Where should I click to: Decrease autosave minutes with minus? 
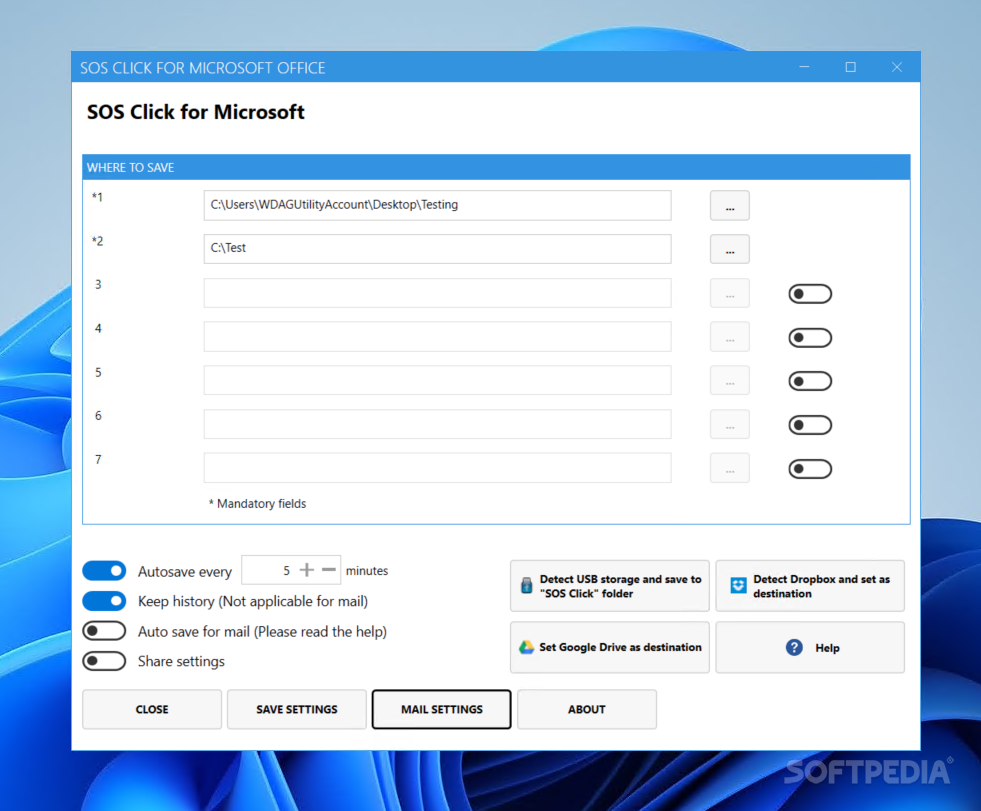pos(329,570)
